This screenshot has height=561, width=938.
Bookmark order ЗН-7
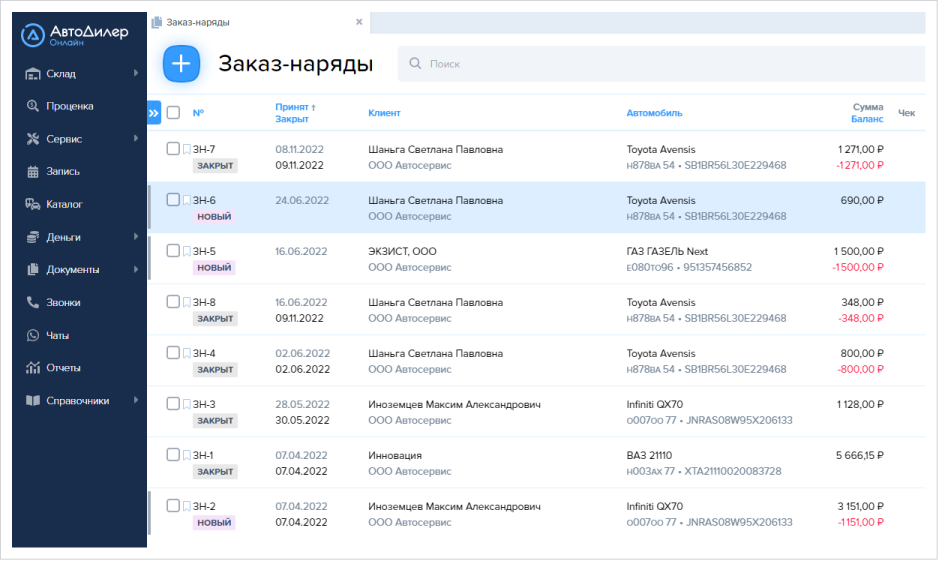pyautogui.click(x=187, y=149)
